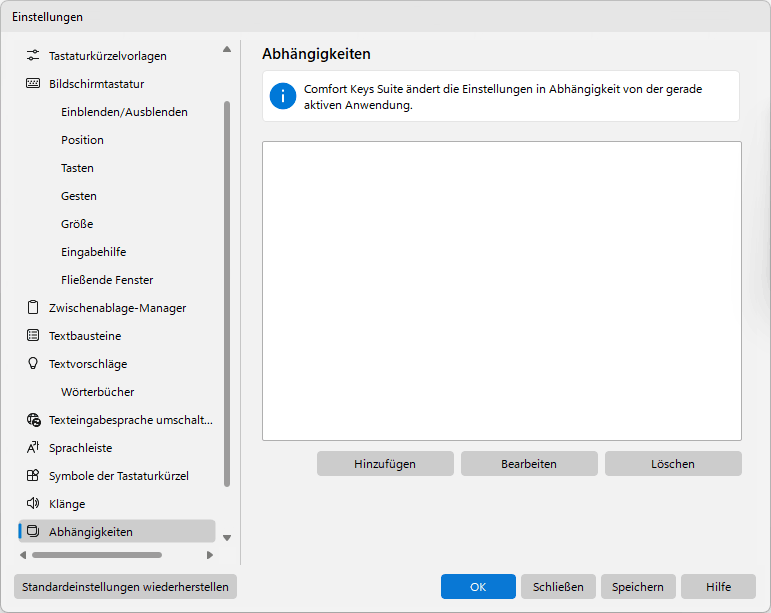Click the Klänge speaker icon
Screen dimensions: 771x613
(33, 504)
